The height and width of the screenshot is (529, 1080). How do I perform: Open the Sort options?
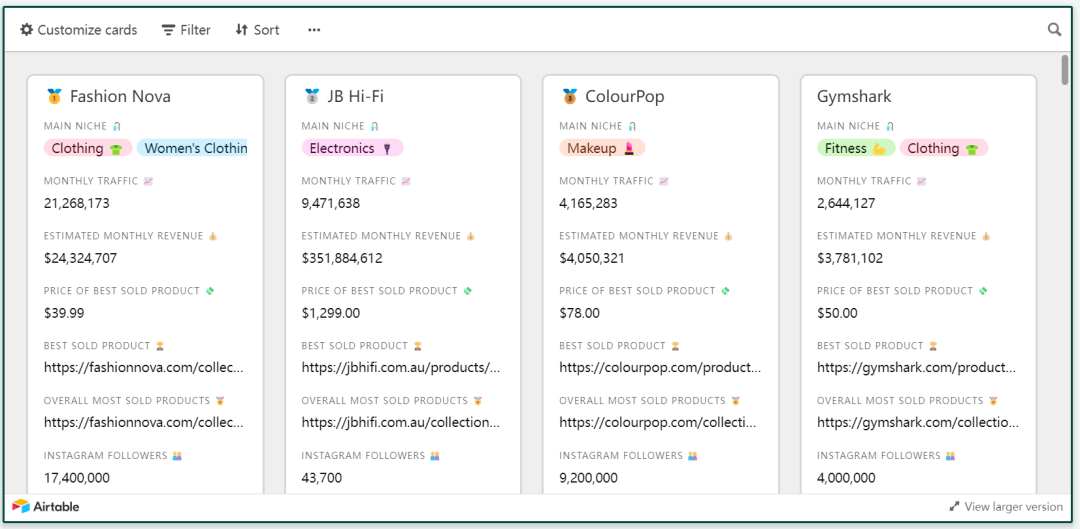tap(257, 30)
